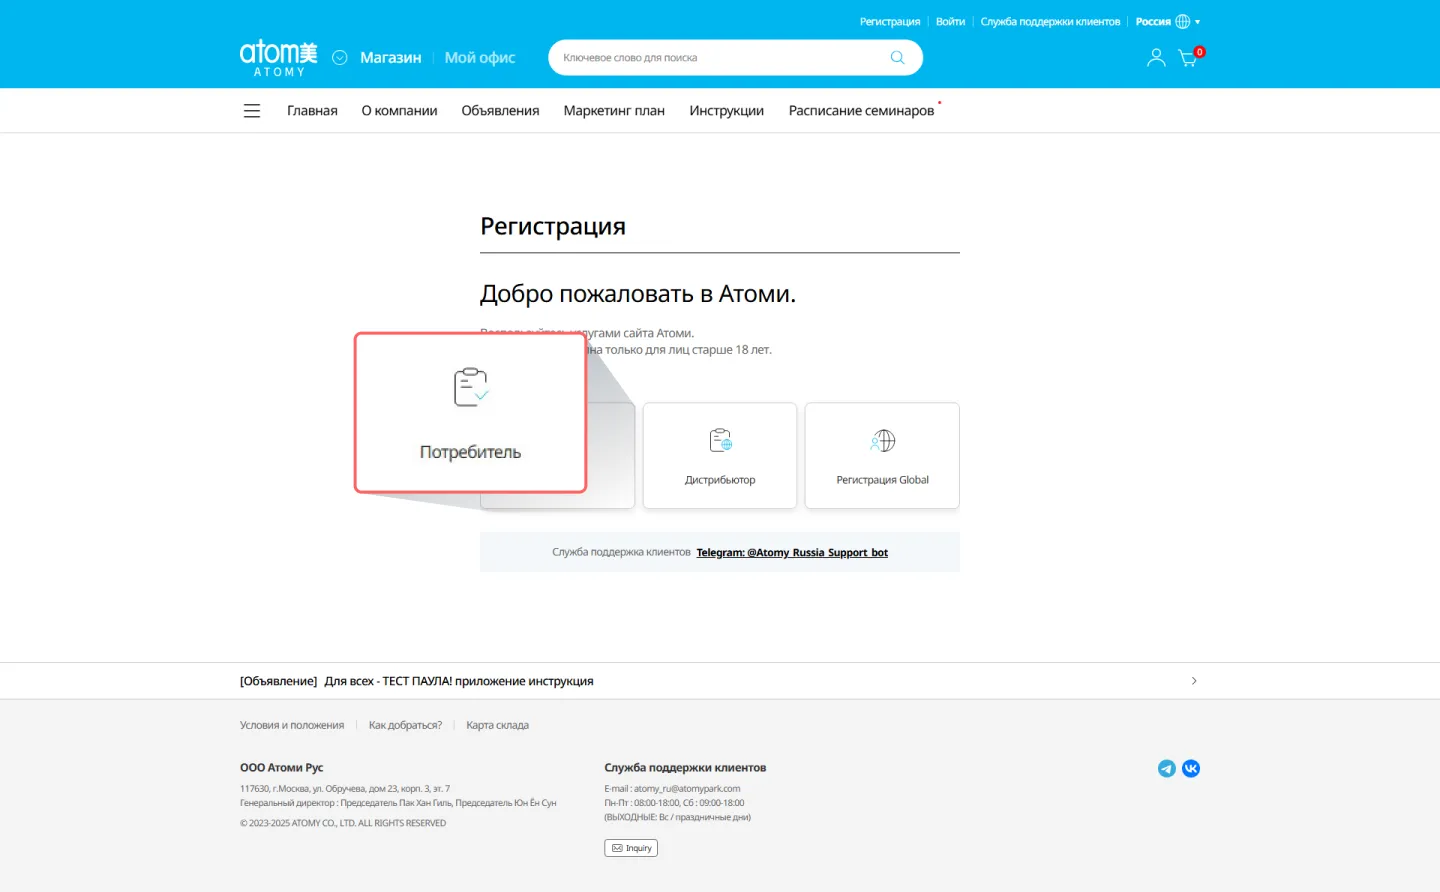This screenshot has width=1440, height=892.
Task: Click the heart icon beside the Atomy logo
Action: (339, 57)
